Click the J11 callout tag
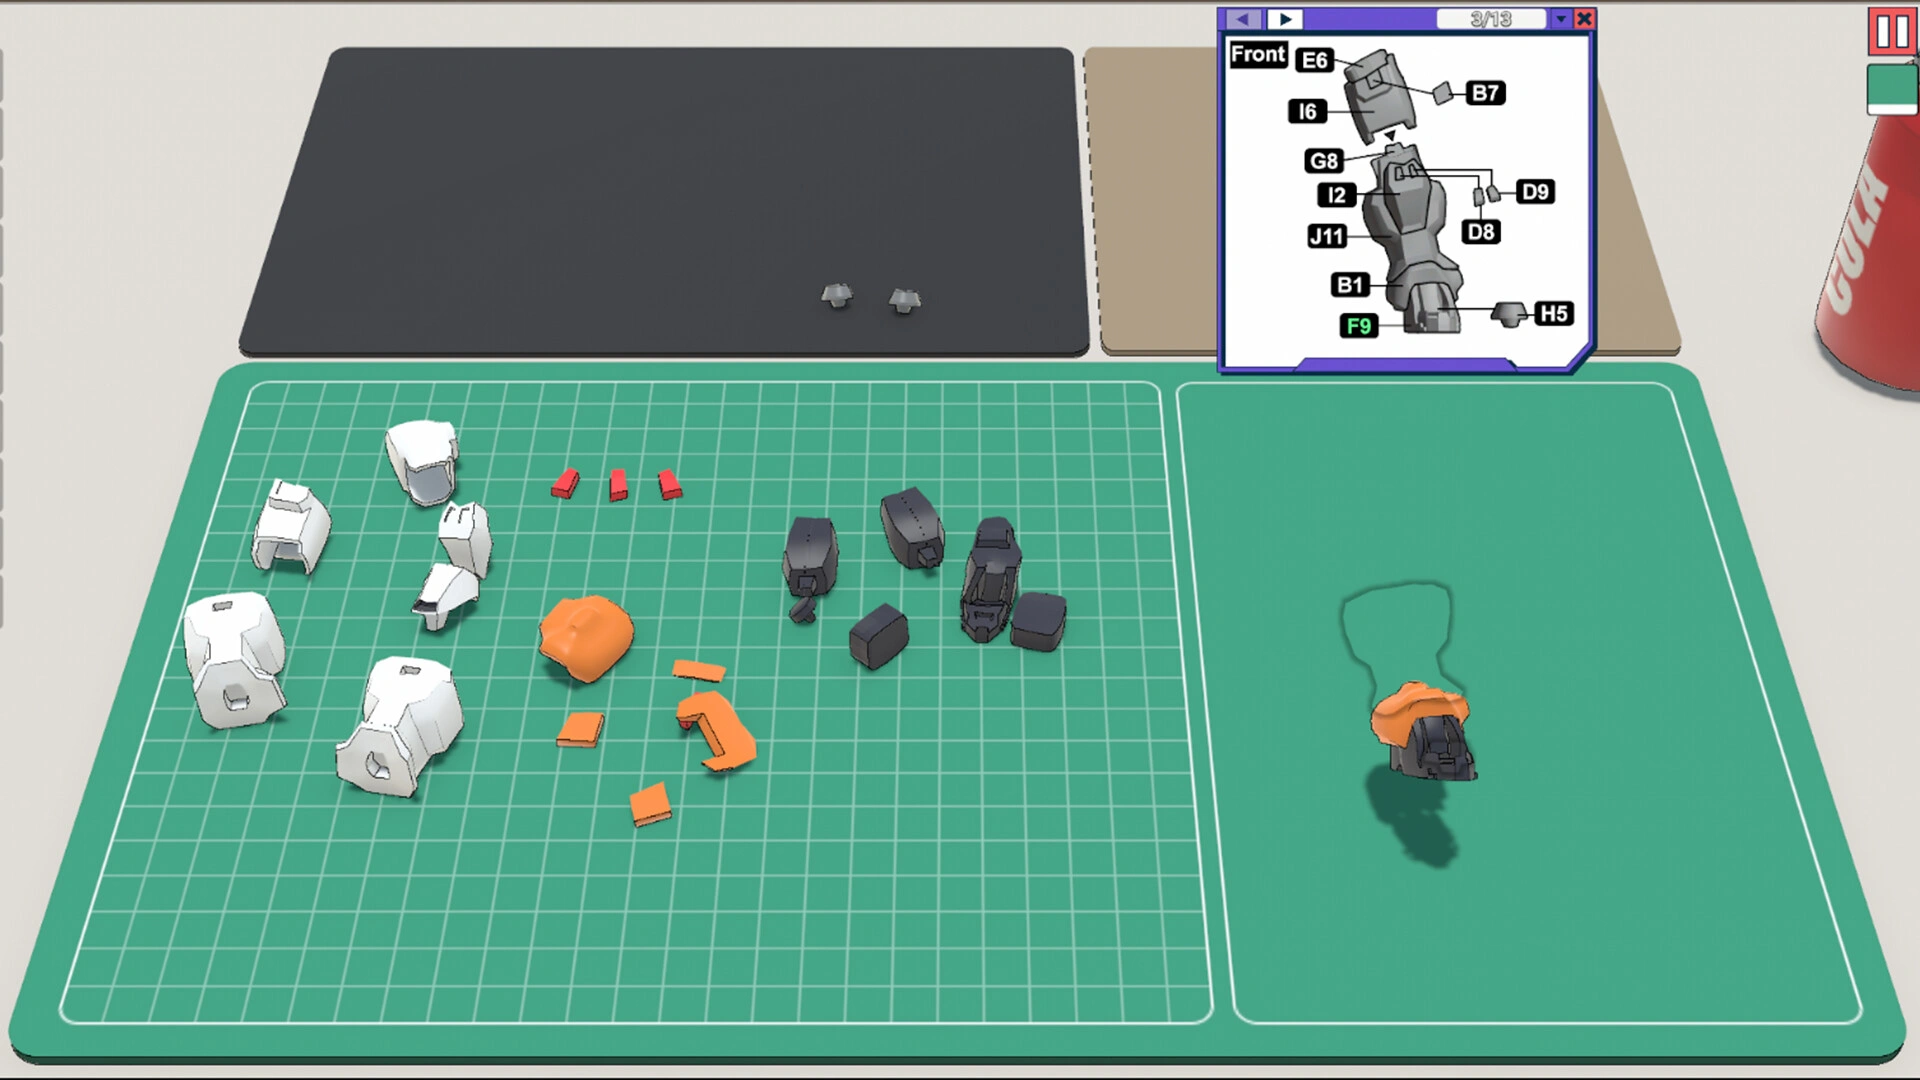This screenshot has width=1920, height=1080. [x=1327, y=236]
